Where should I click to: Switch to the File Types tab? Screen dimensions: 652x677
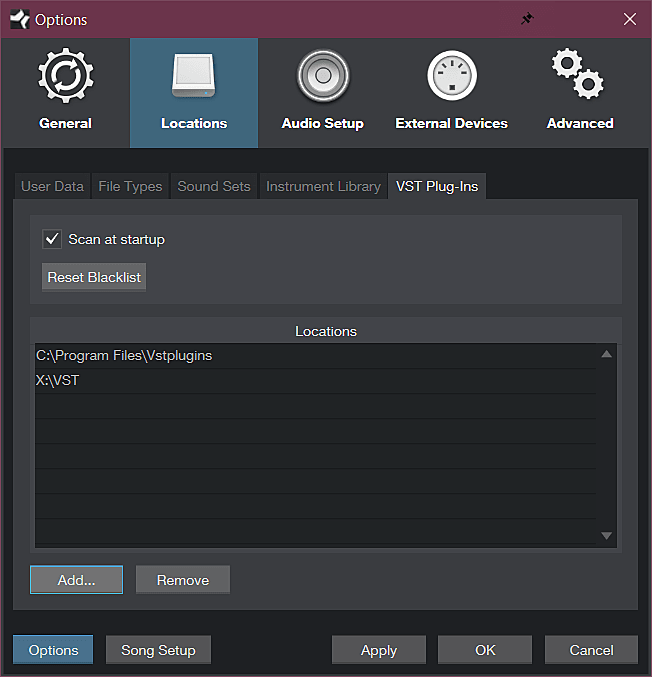[x=130, y=186]
